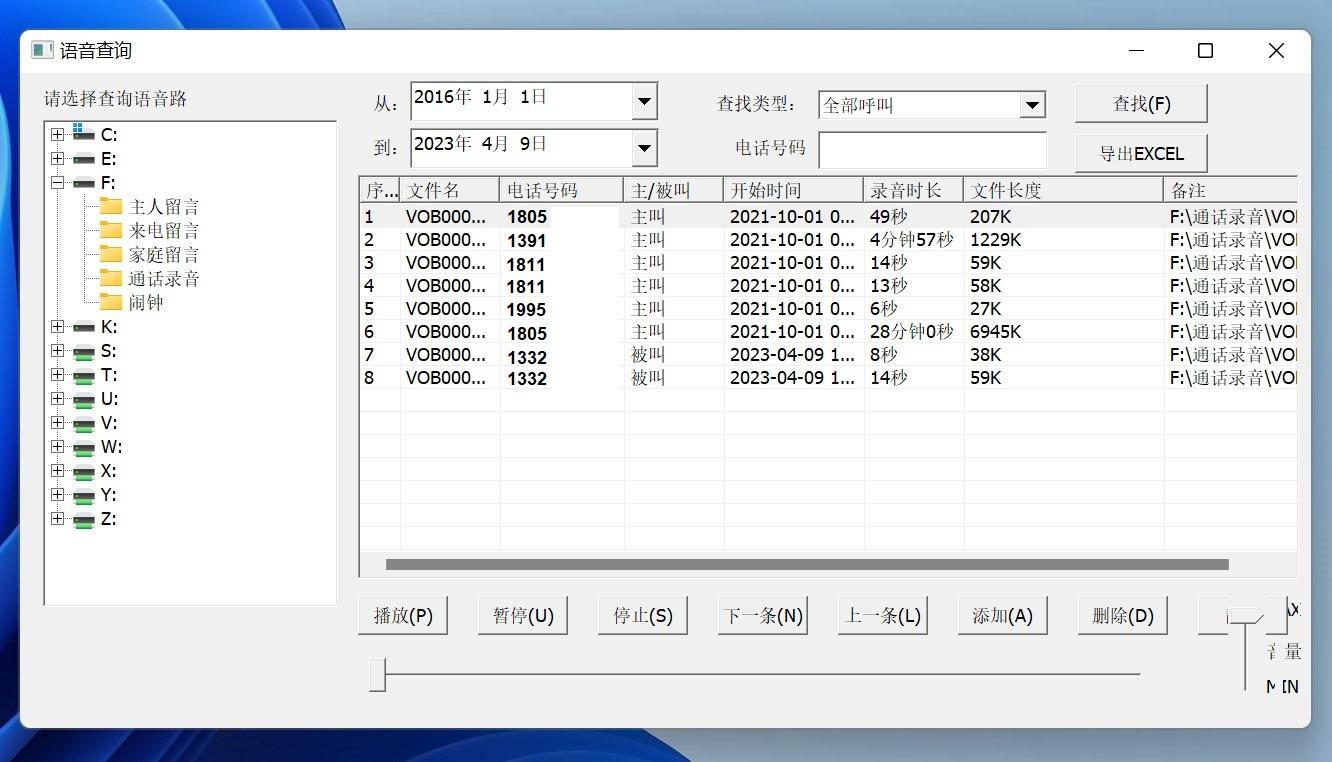Screen dimensions: 1332x762
Task: Click the C: drive icon
Action: (83, 133)
